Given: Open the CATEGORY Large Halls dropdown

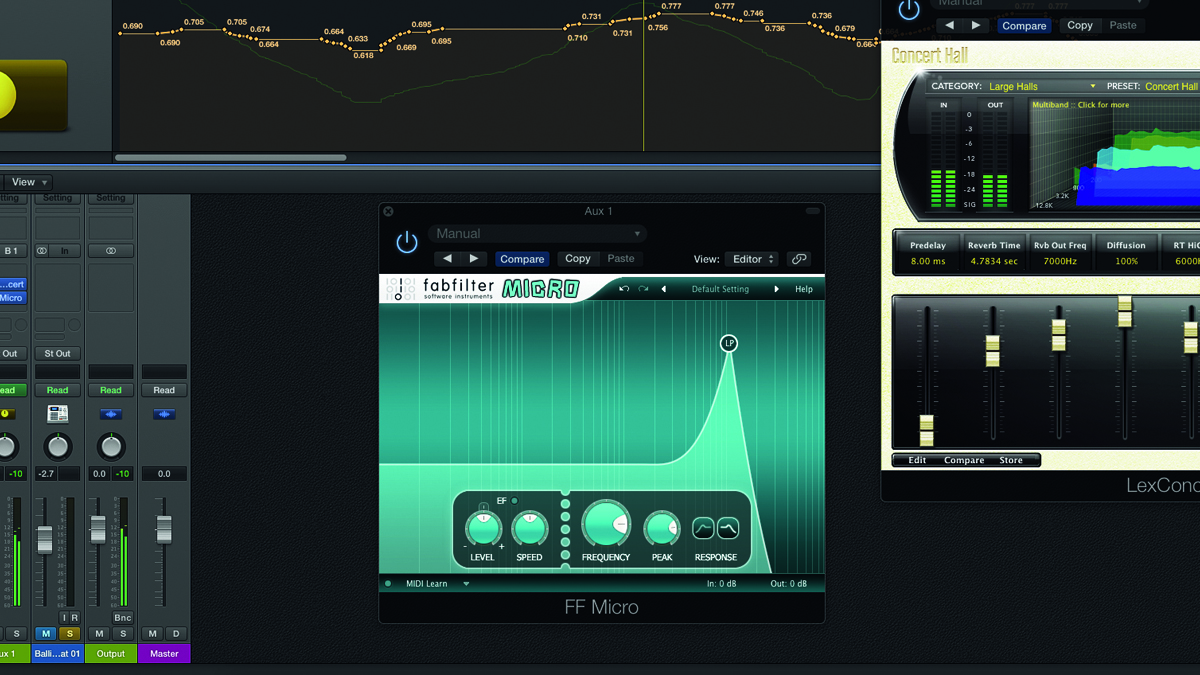Looking at the screenshot, I should point(1041,87).
